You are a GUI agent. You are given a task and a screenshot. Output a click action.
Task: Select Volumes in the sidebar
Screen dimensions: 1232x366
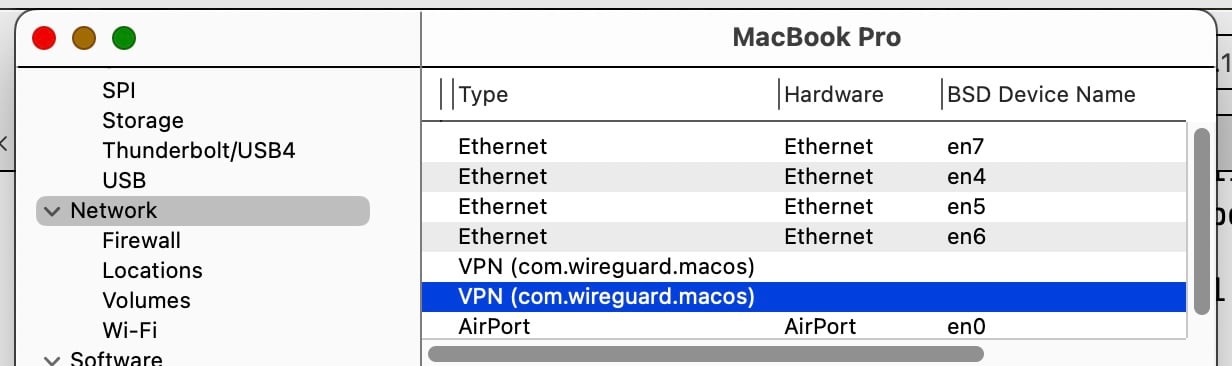click(146, 301)
